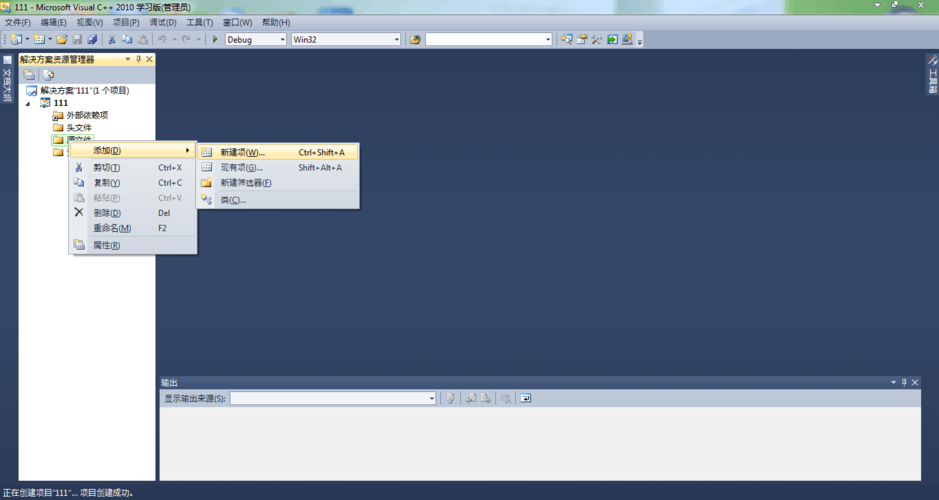Screen dimensions: 939x500
Task: Click the Open File folder icon
Action: click(62, 40)
